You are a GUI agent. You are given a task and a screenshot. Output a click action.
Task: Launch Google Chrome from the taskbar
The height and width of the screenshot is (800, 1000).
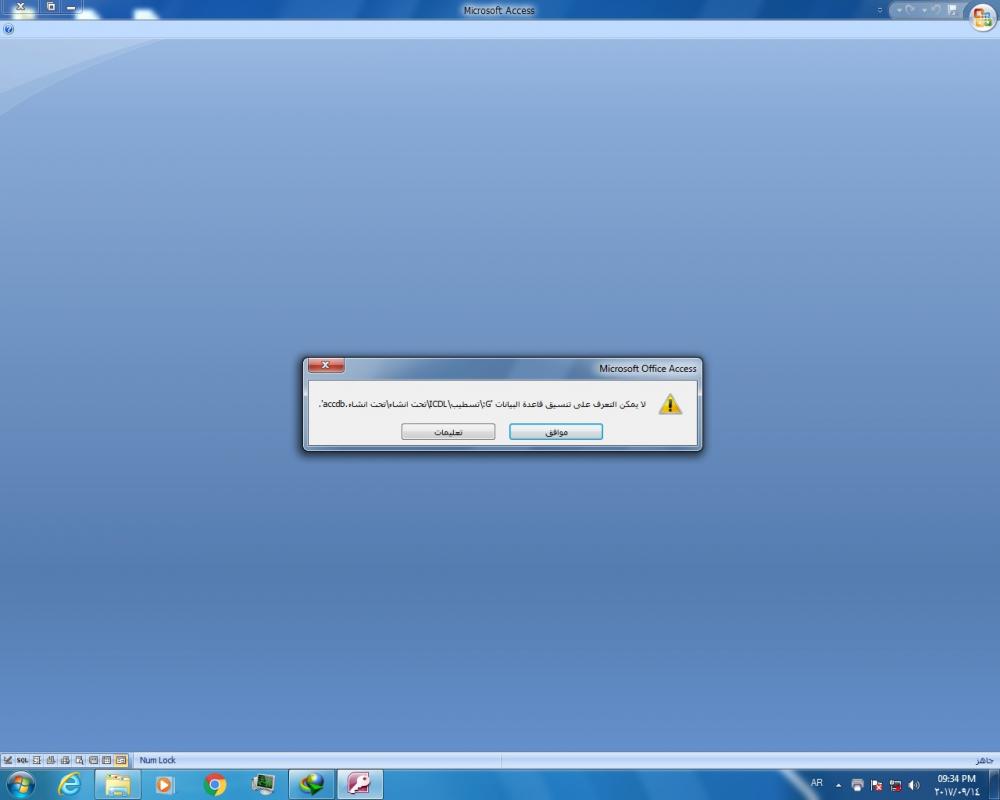point(215,784)
